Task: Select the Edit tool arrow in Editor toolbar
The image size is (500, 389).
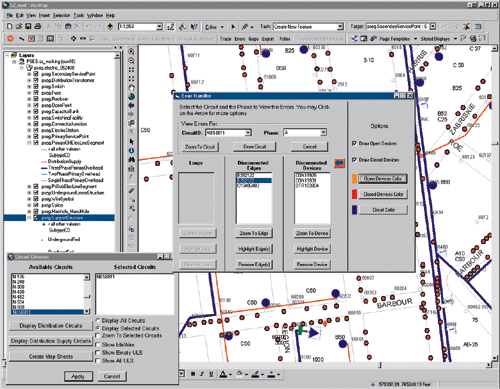Action: 233,27
